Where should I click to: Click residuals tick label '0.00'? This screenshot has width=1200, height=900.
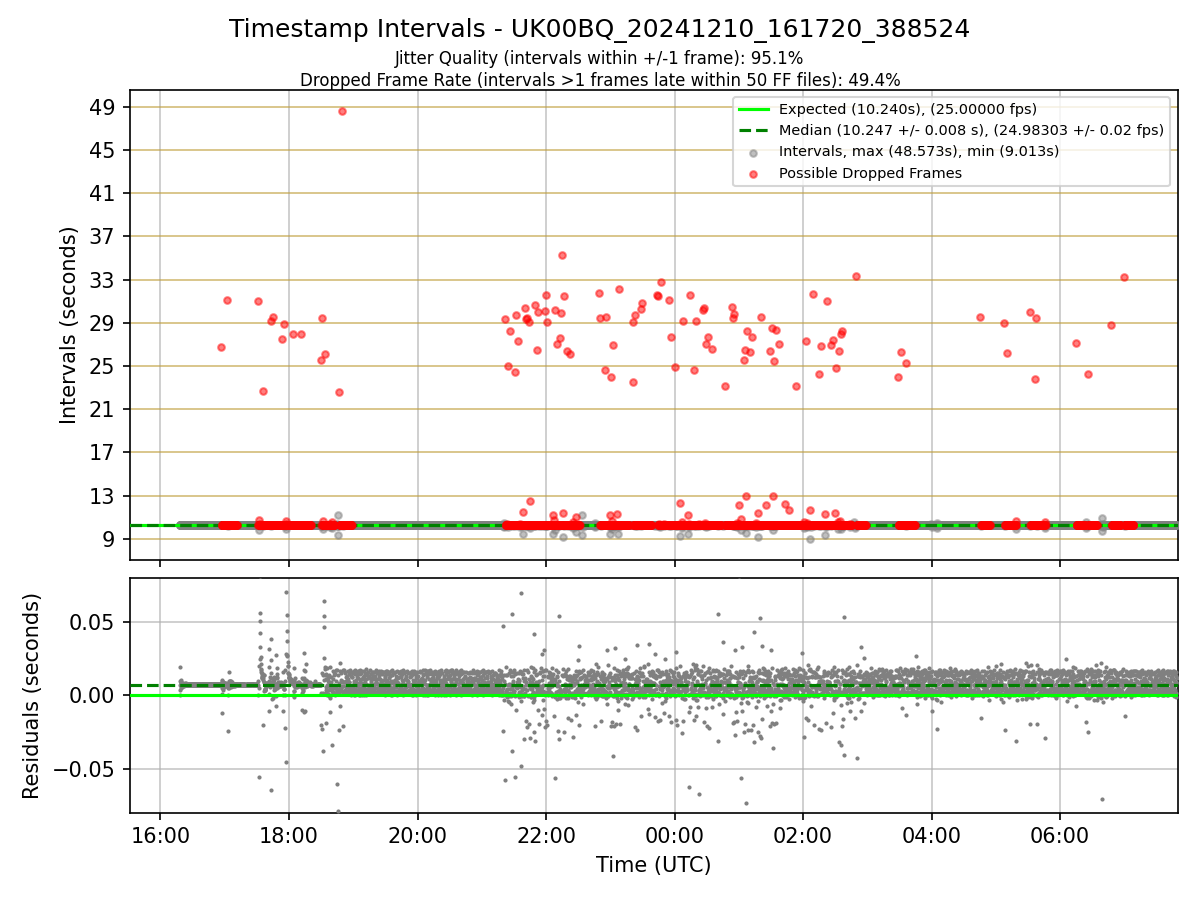[x=94, y=695]
